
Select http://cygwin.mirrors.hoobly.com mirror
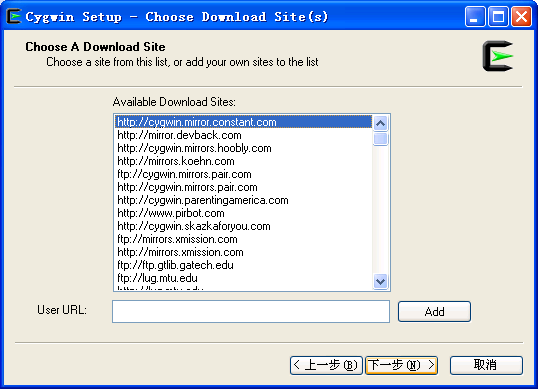[244, 148]
